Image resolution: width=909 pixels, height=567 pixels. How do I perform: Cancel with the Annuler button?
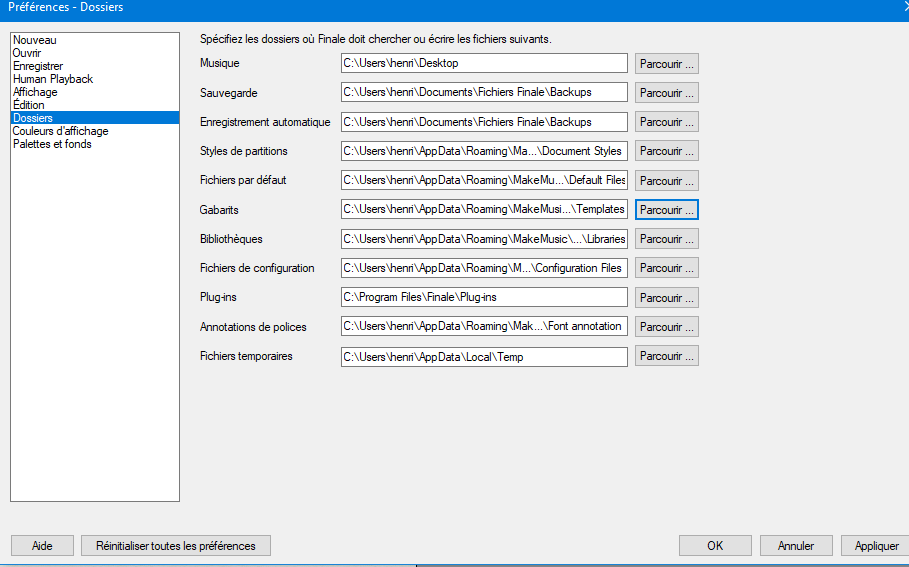796,546
